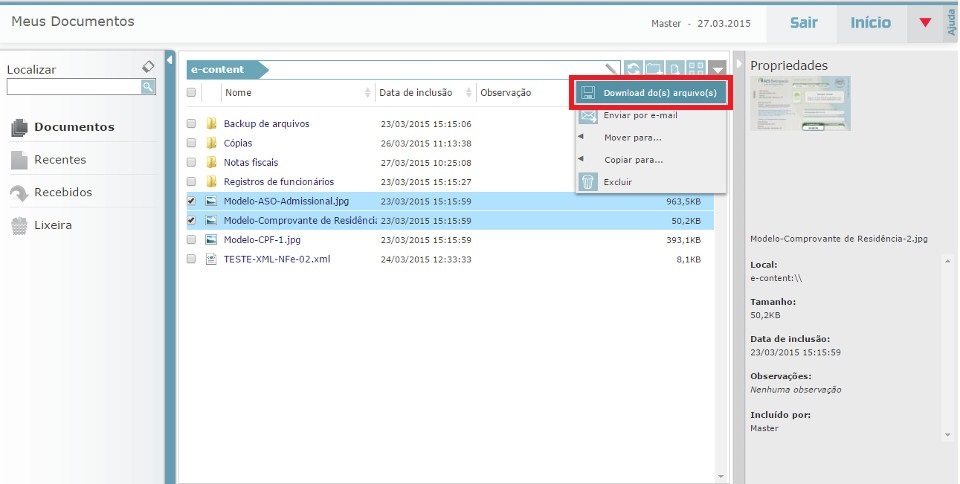
Task: Uncheck the Modelo-ASO-Admissional.jpg checkbox
Action: [191, 201]
